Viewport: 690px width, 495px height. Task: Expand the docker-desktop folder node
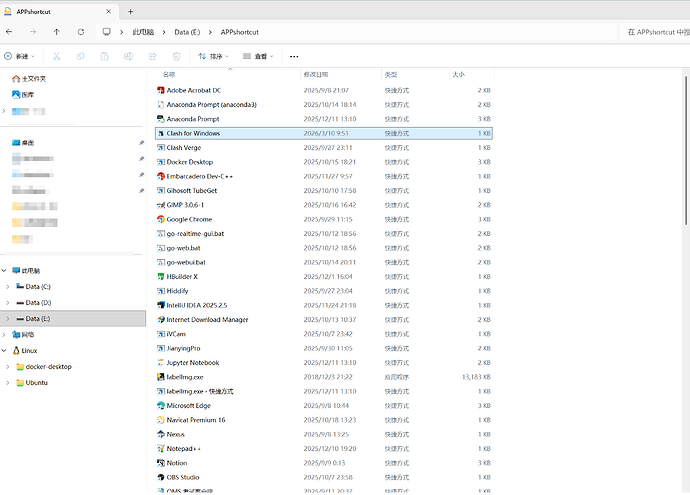point(7,367)
